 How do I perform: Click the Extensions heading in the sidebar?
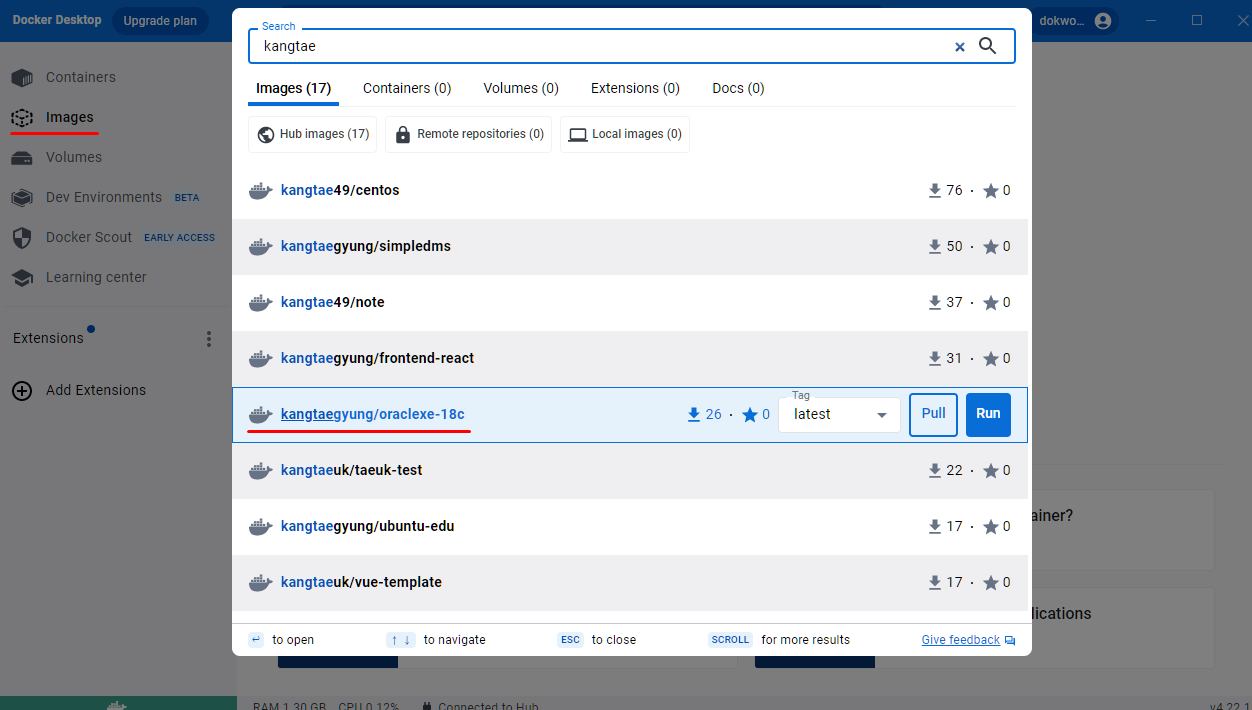click(x=48, y=338)
